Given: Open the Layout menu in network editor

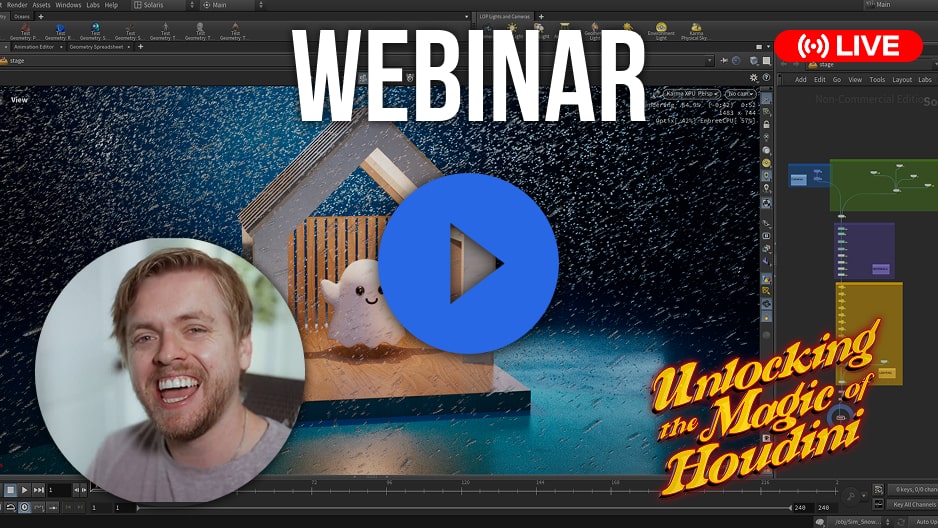Looking at the screenshot, I should (902, 80).
